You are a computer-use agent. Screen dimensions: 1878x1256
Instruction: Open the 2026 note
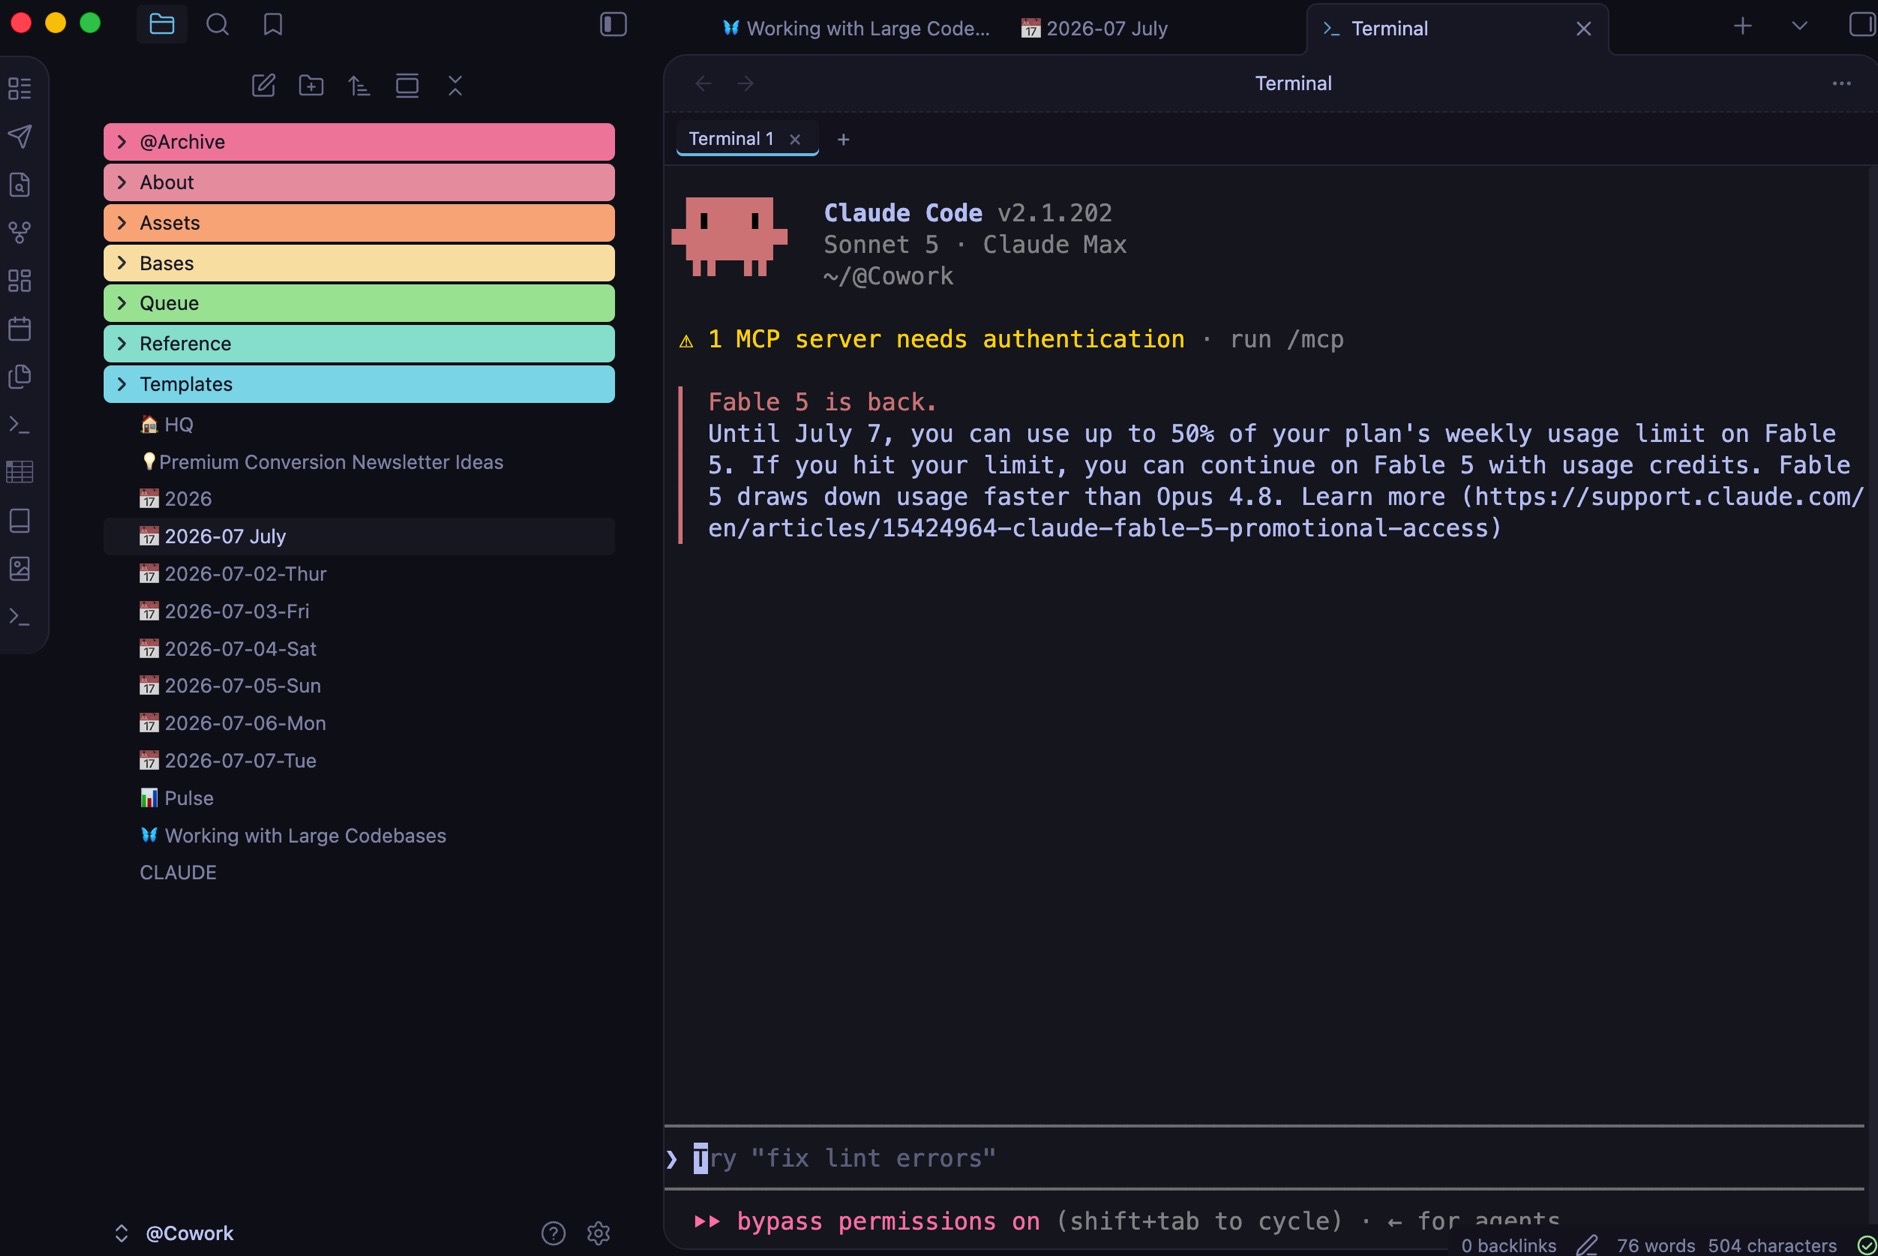(359, 498)
